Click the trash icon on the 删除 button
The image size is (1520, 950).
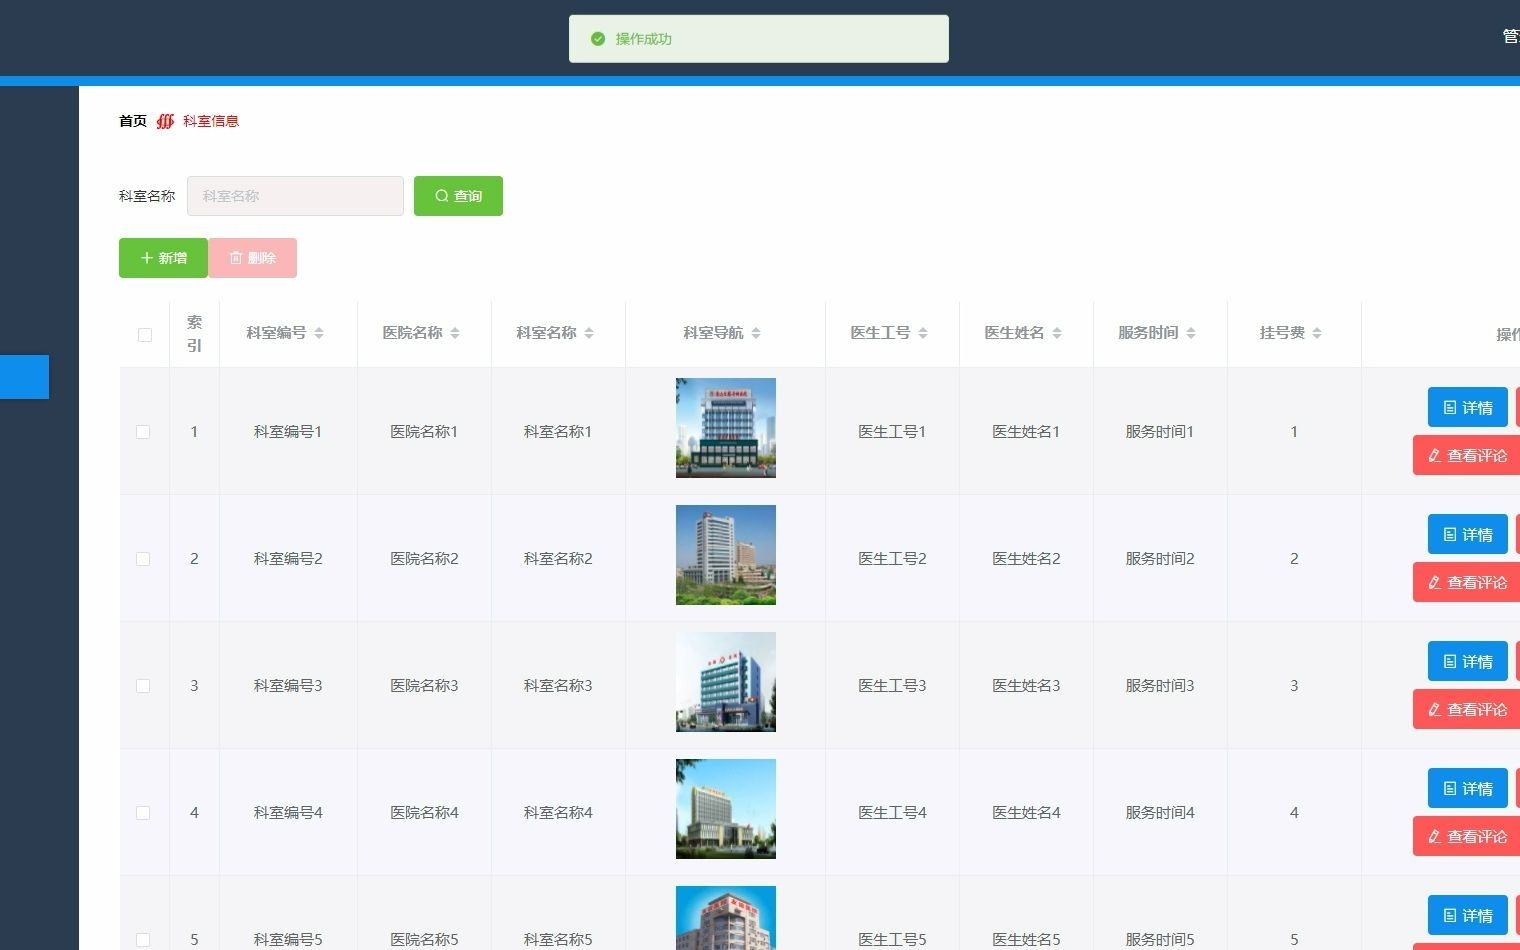tap(236, 258)
